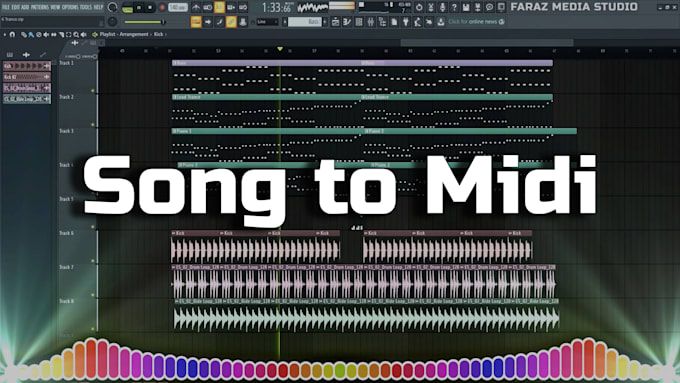
Task: Open project info speech bubble icon
Action: tap(490, 7)
